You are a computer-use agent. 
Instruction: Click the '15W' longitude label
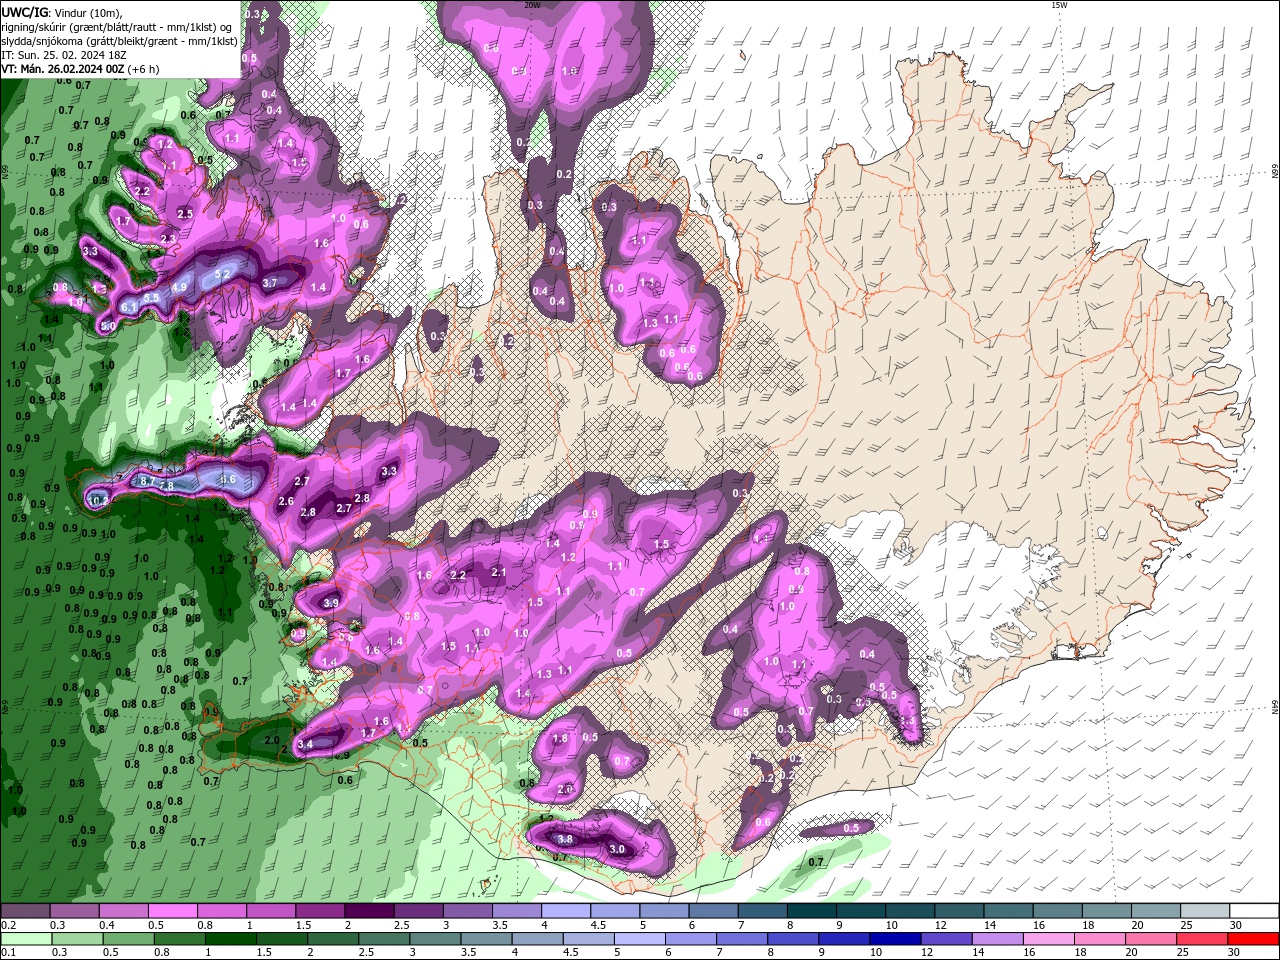pos(1060,5)
